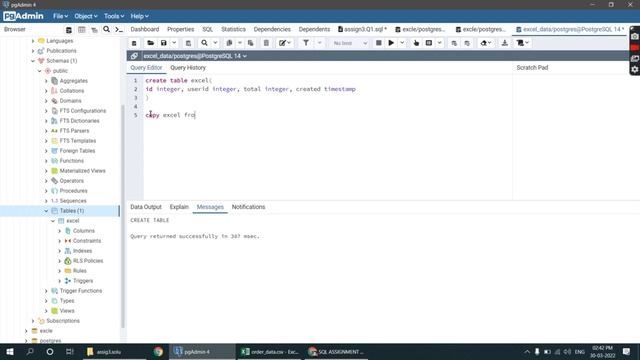Open the Object menu
The height and width of the screenshot is (360, 640).
tap(86, 16)
